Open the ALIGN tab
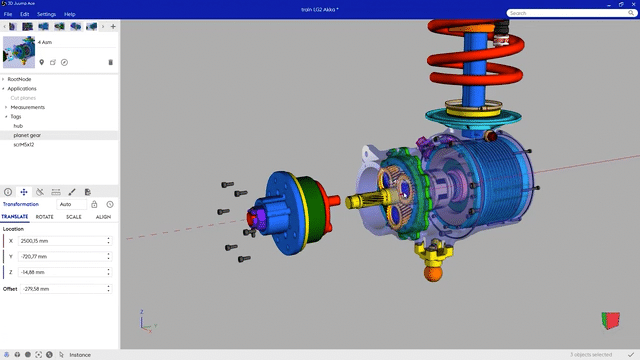 103,217
